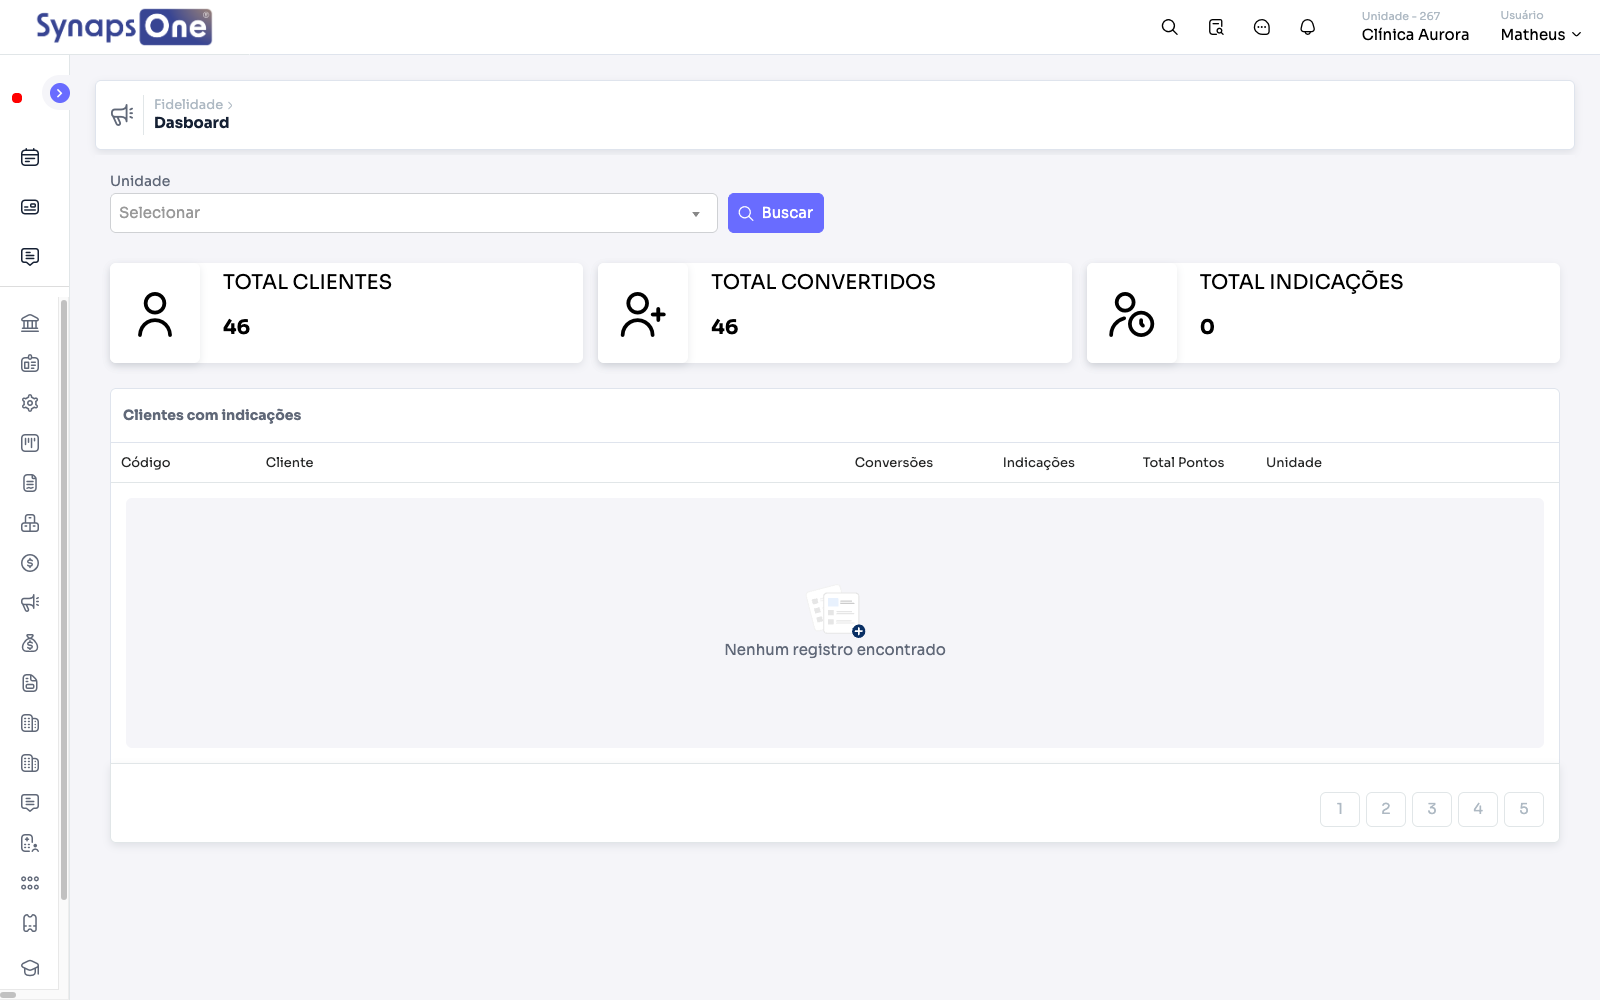Click the TOTAL INDICAÇÕES value 0
The width and height of the screenshot is (1600, 1000).
1207,327
